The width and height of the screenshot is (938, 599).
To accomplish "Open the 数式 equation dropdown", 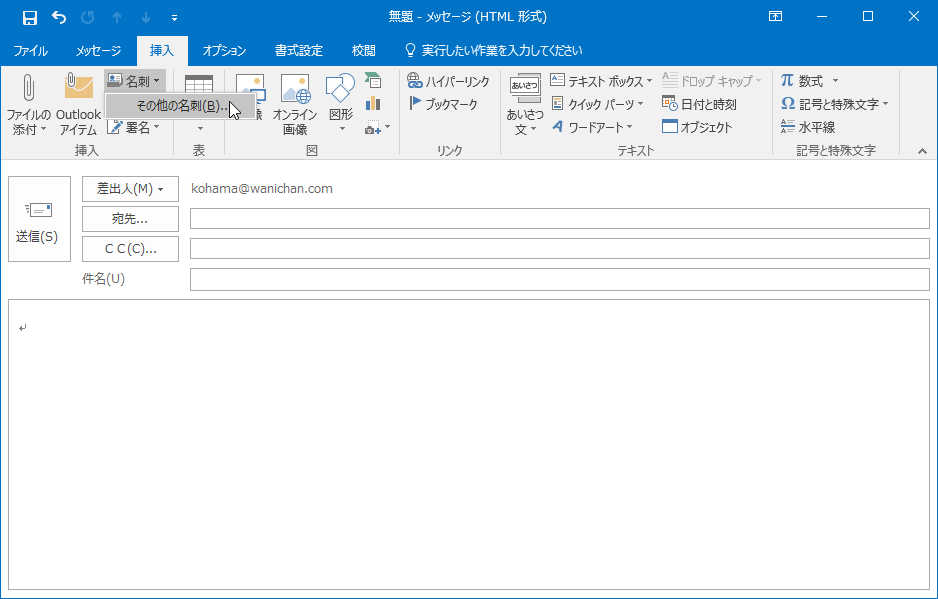I will click(809, 81).
